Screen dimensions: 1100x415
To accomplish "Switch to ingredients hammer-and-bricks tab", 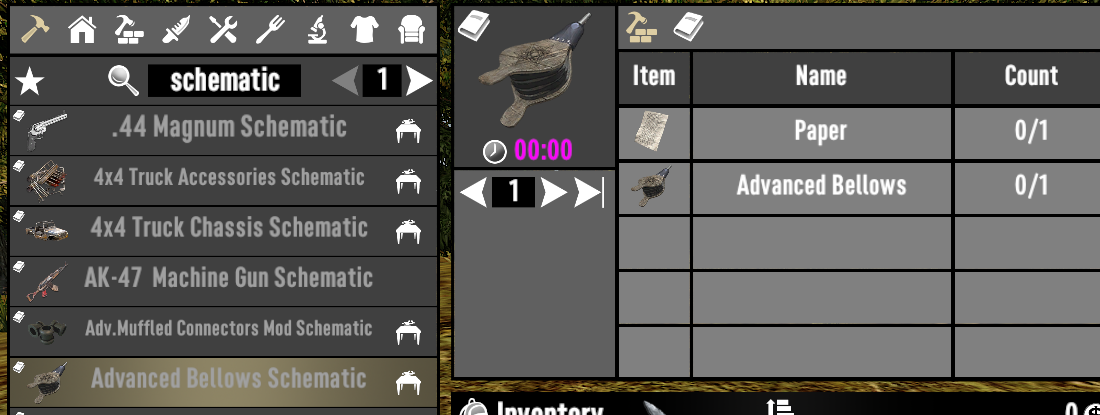I will tap(641, 27).
